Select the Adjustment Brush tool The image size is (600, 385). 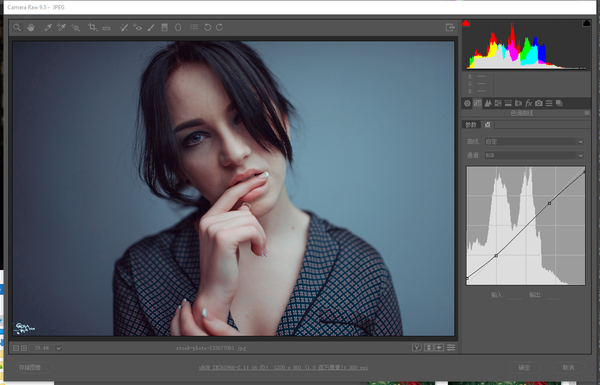pos(151,27)
